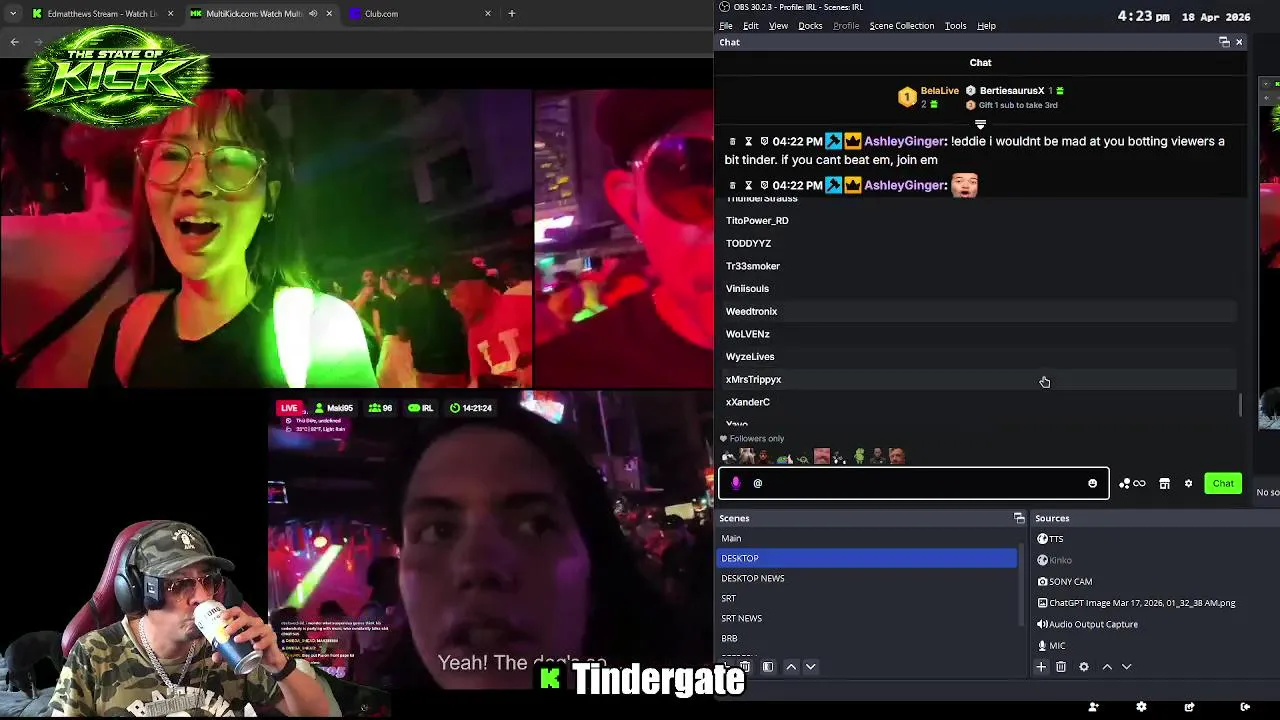Undock the Scenes panel with float icon
The width and height of the screenshot is (1280, 720).
[x=1019, y=518]
